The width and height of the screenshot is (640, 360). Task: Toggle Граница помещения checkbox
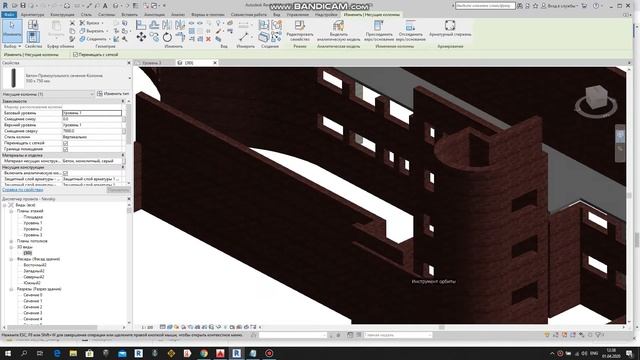[65, 149]
